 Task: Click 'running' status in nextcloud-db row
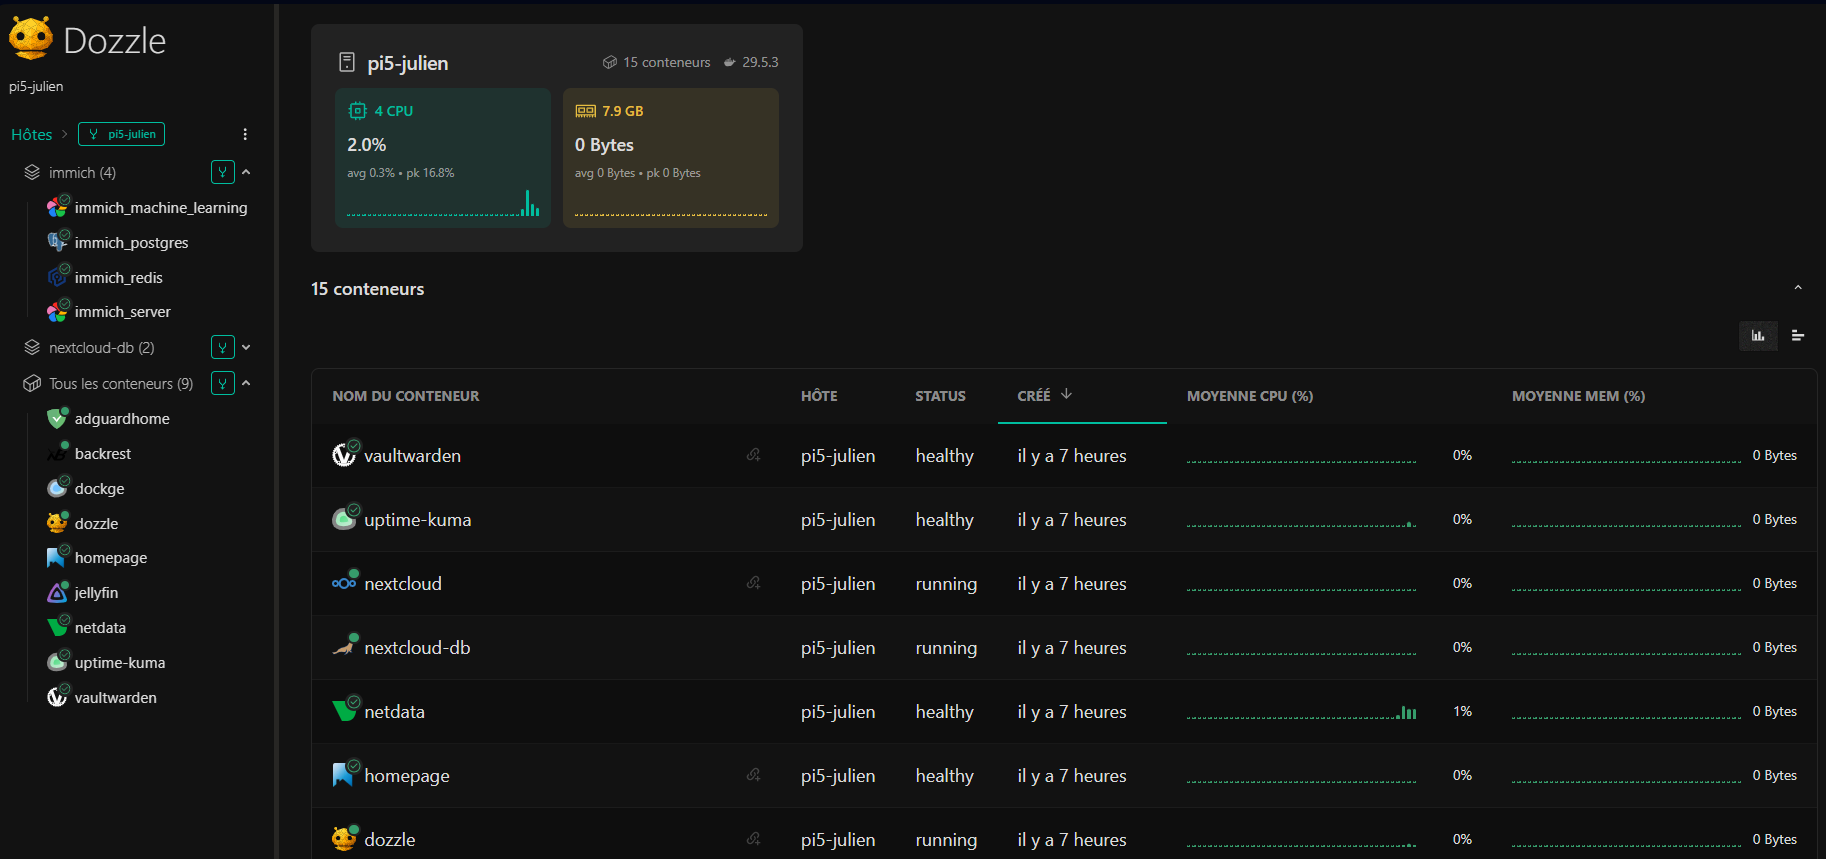[946, 648]
